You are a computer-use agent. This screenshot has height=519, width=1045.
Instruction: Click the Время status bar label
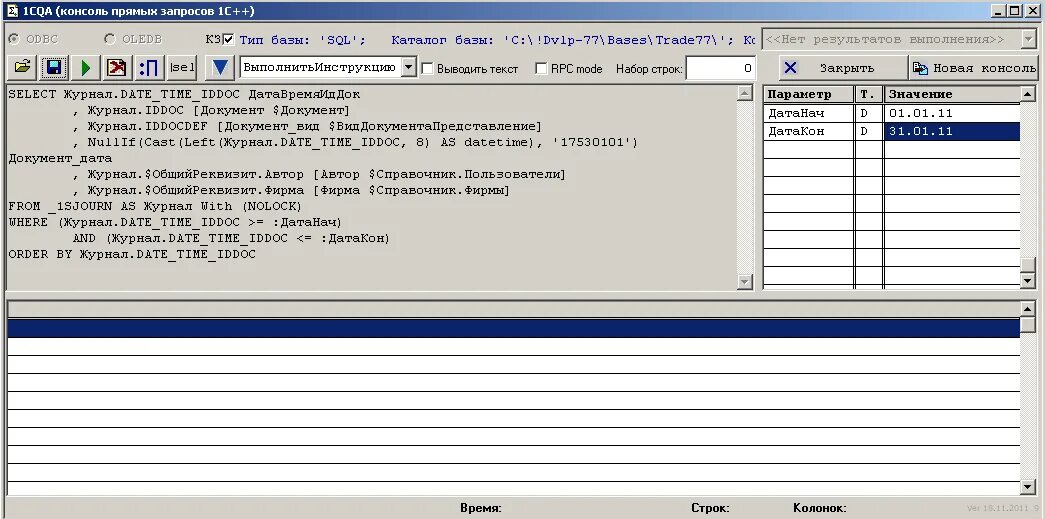coord(481,508)
